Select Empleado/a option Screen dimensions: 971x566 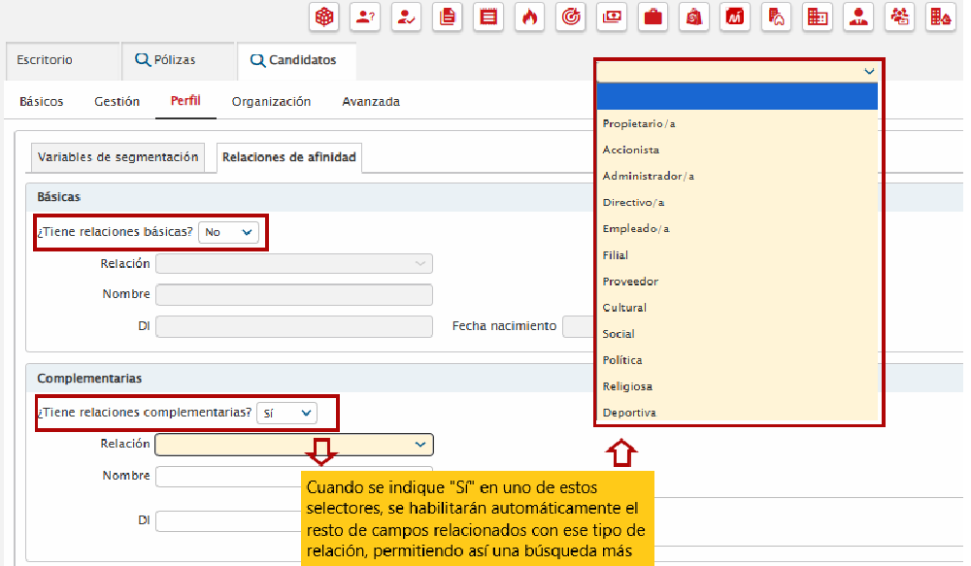(737, 229)
